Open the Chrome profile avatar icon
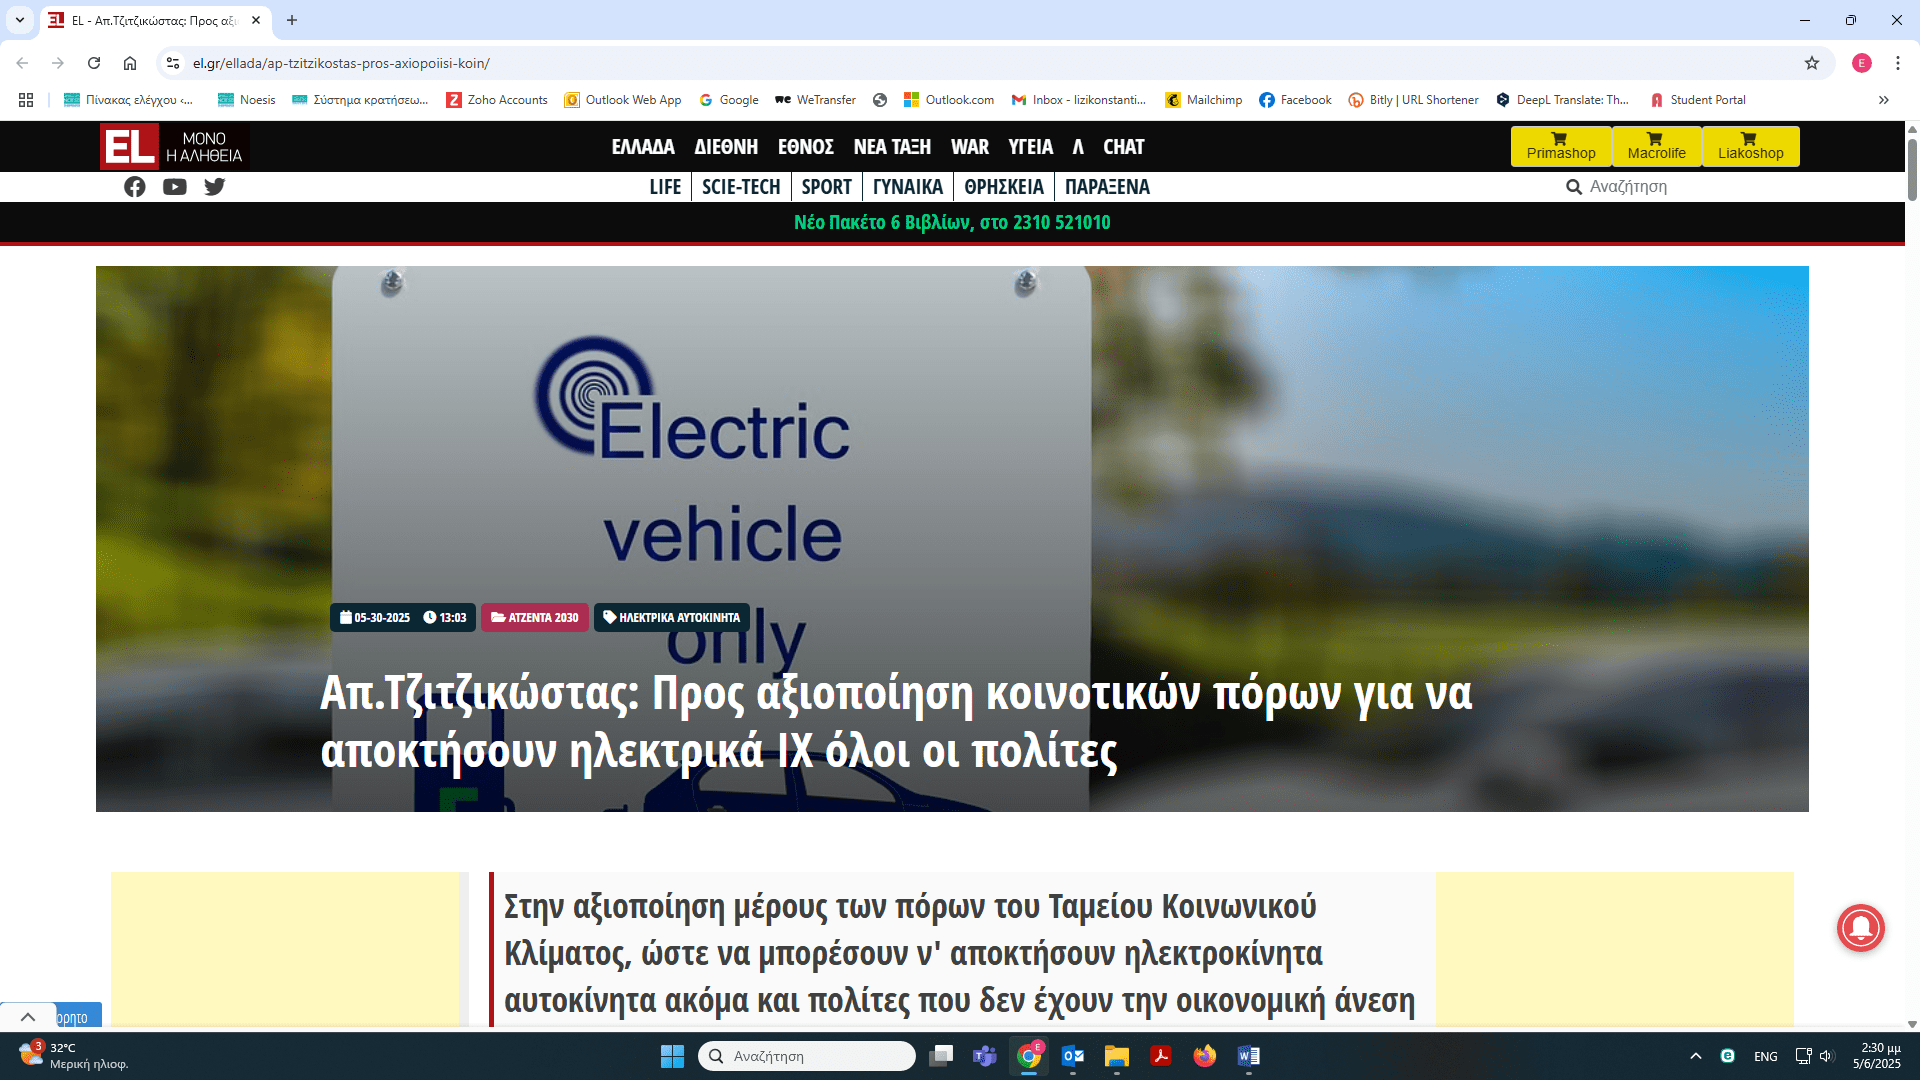Viewport: 1920px width, 1080px height. click(x=1861, y=63)
